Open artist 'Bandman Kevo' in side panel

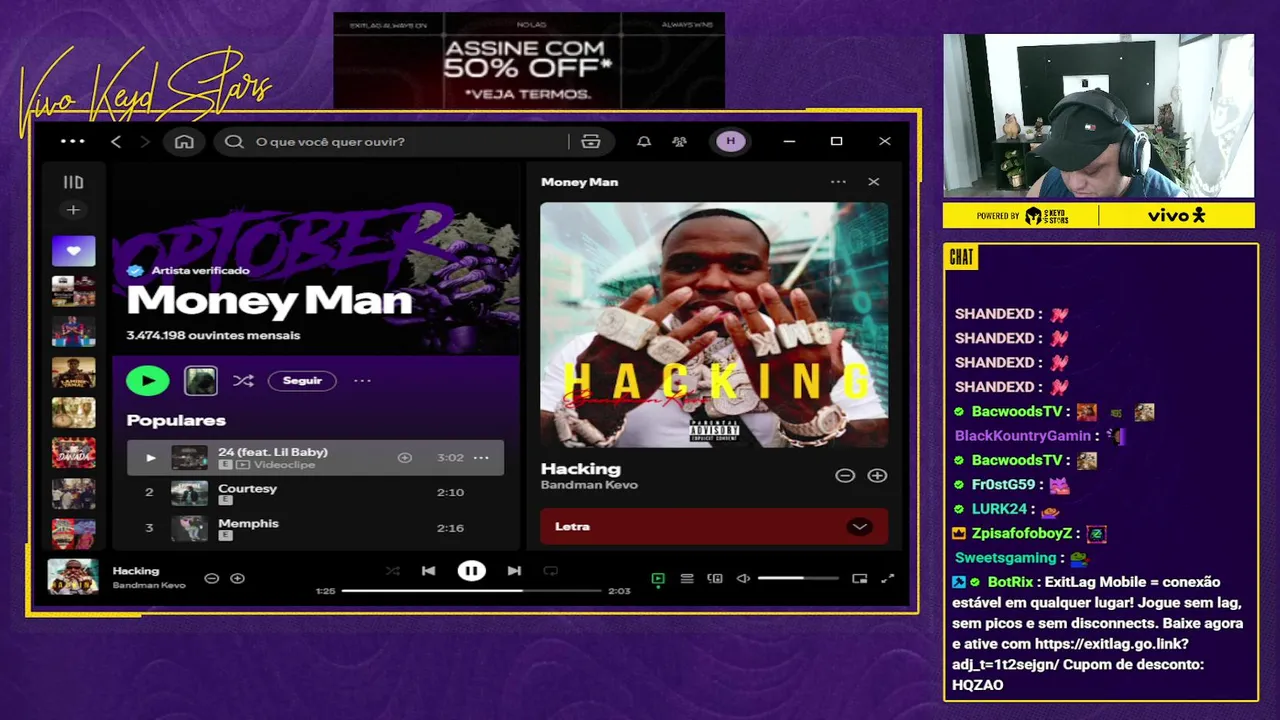tap(589, 485)
